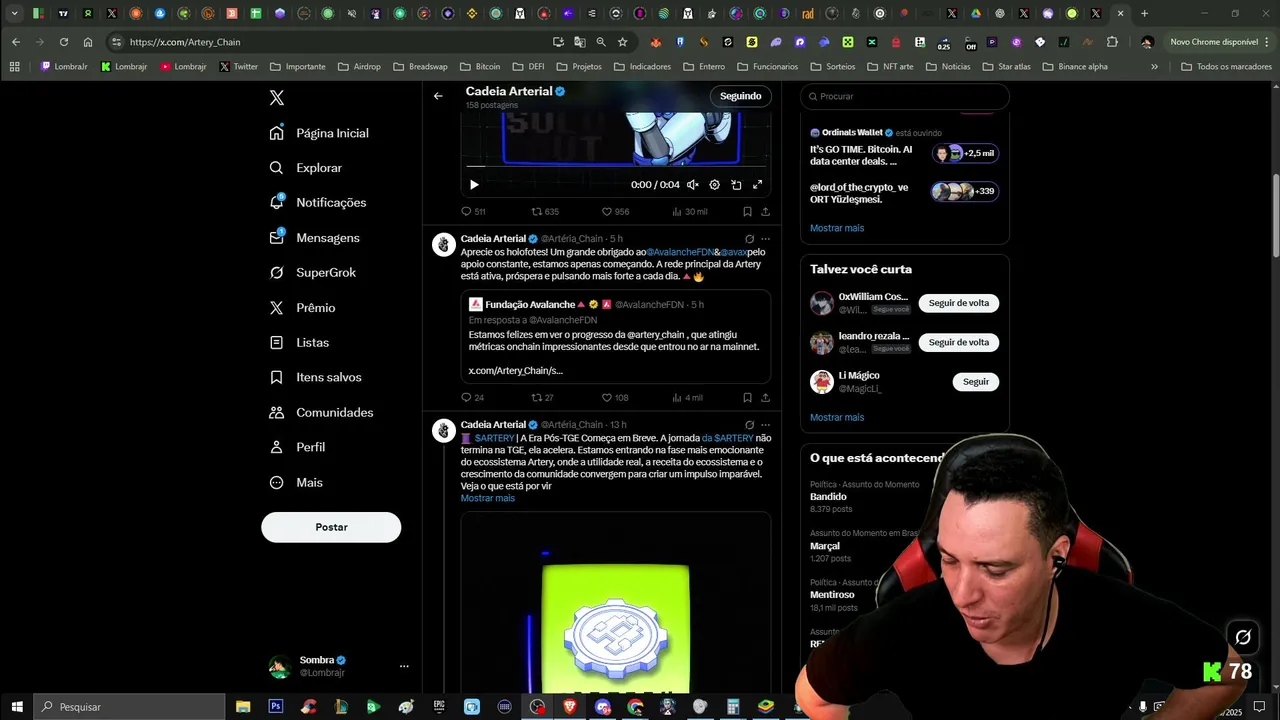
Task: Open the Explorar page
Action: (x=306, y=168)
